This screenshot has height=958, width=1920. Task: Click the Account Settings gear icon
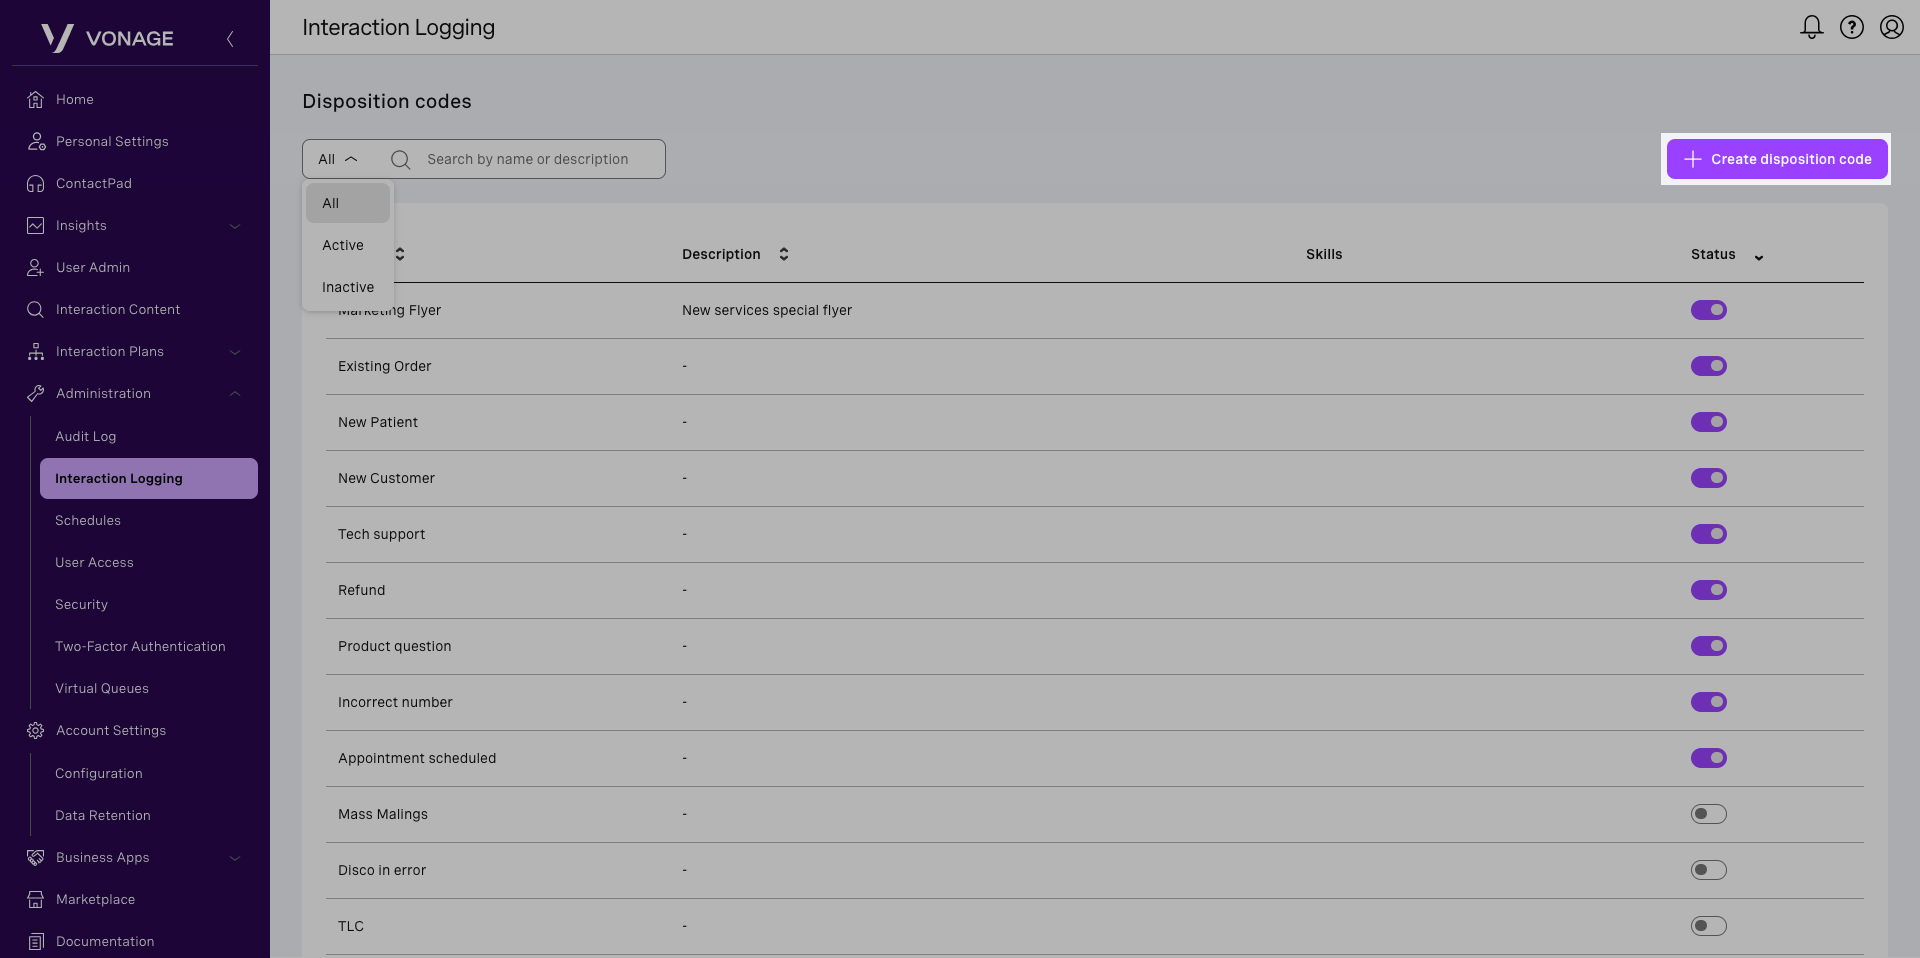pos(36,730)
